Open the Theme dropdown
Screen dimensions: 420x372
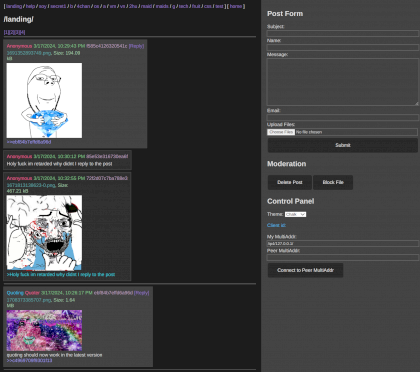click(295, 214)
